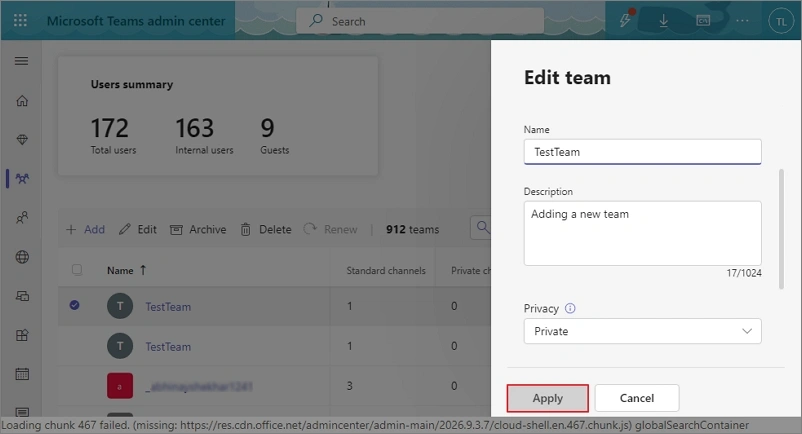This screenshot has height=434, width=802.
Task: Open the lightning bolt notifications icon
Action: (x=626, y=20)
